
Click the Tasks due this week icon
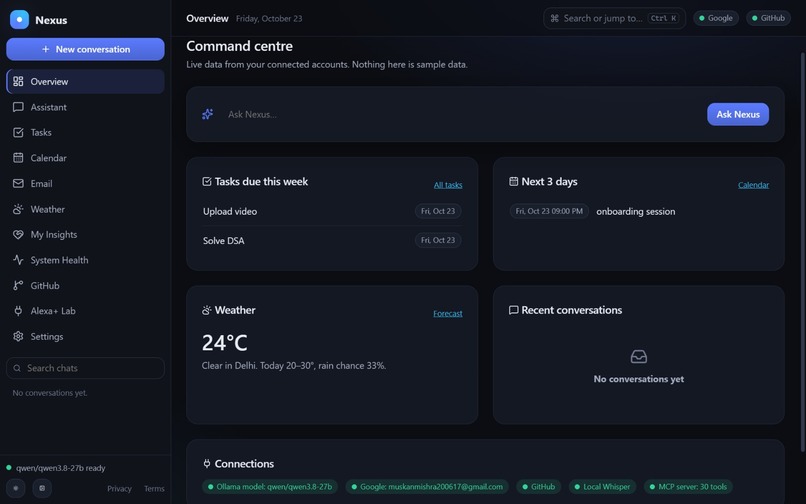tap(207, 182)
